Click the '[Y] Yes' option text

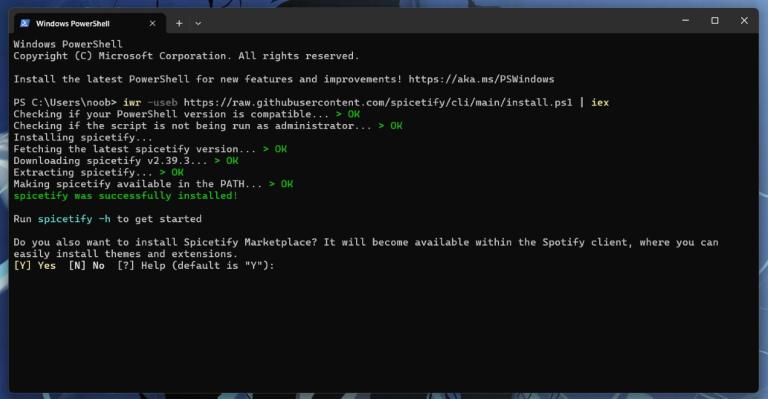pyautogui.click(x=34, y=266)
